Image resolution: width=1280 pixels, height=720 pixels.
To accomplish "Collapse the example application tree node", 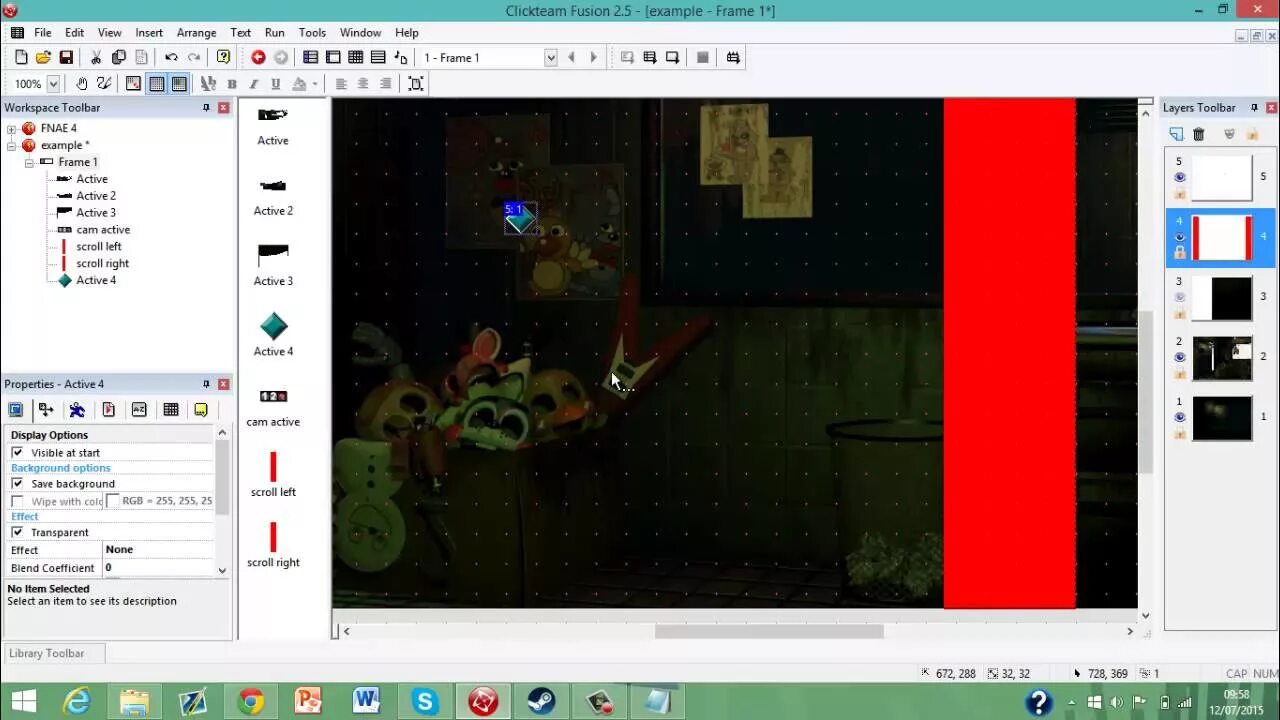I will [x=12, y=146].
